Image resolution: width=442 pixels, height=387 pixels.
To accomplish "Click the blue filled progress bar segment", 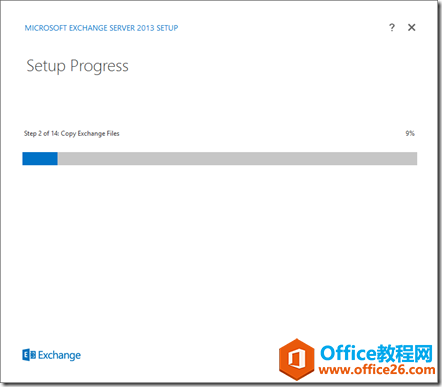I will (x=40, y=159).
